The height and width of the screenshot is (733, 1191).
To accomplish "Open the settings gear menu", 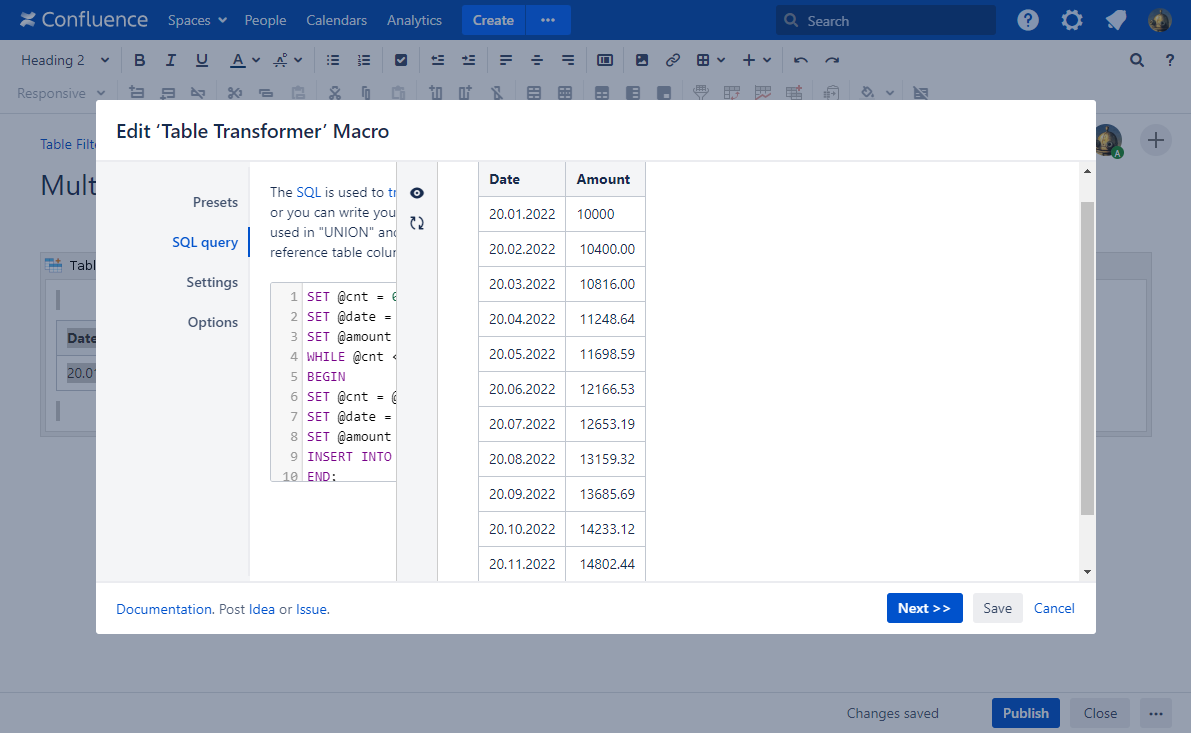I will [x=1072, y=20].
